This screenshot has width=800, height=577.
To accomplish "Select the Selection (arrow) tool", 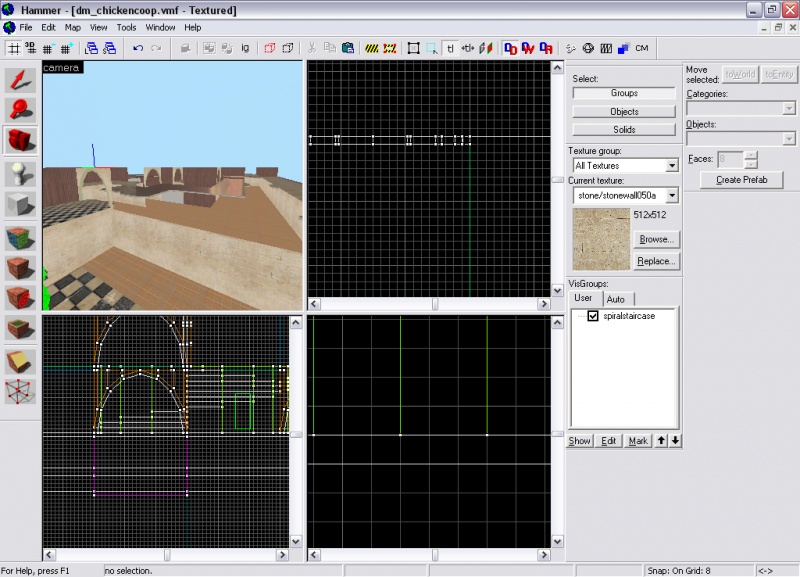I will [x=20, y=80].
